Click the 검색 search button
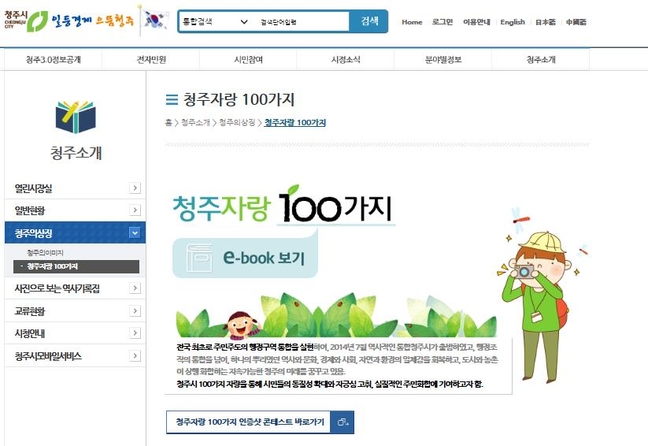Viewport: 648px width, 446px height. coord(369,21)
